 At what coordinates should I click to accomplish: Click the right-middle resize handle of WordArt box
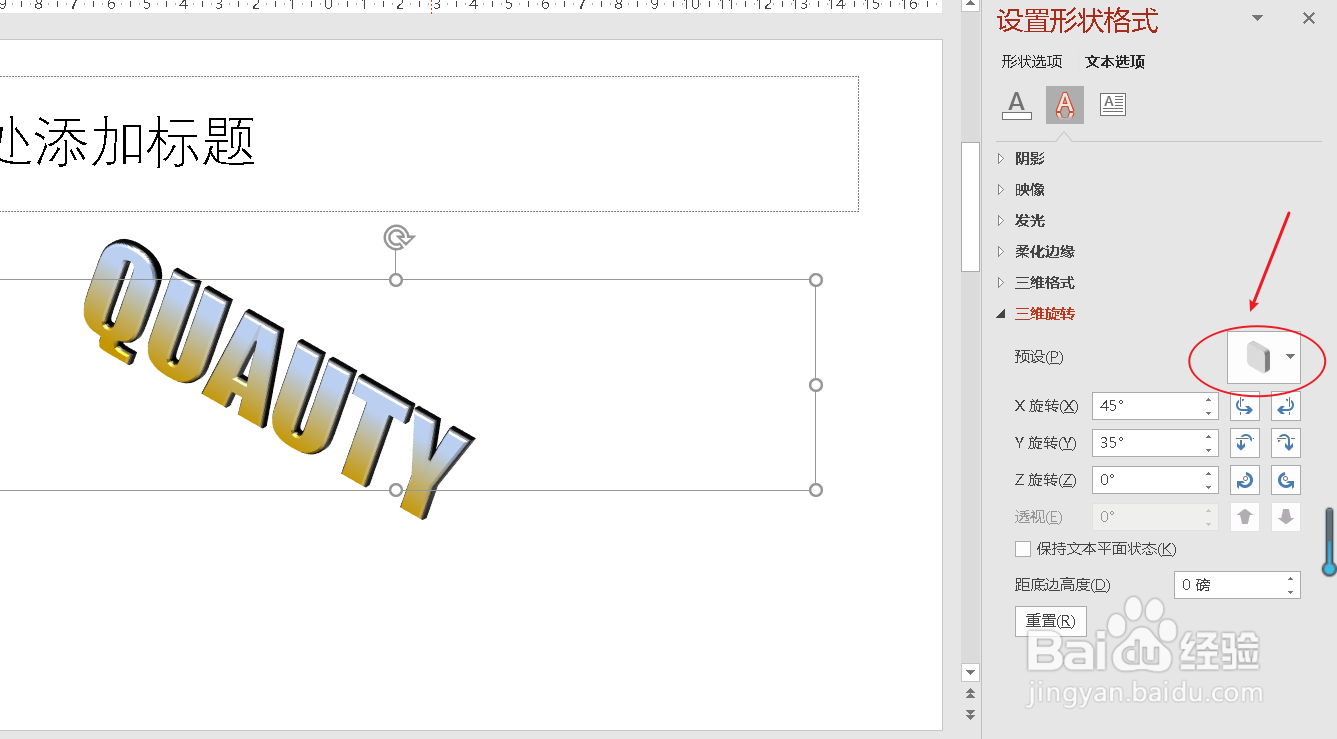point(816,385)
